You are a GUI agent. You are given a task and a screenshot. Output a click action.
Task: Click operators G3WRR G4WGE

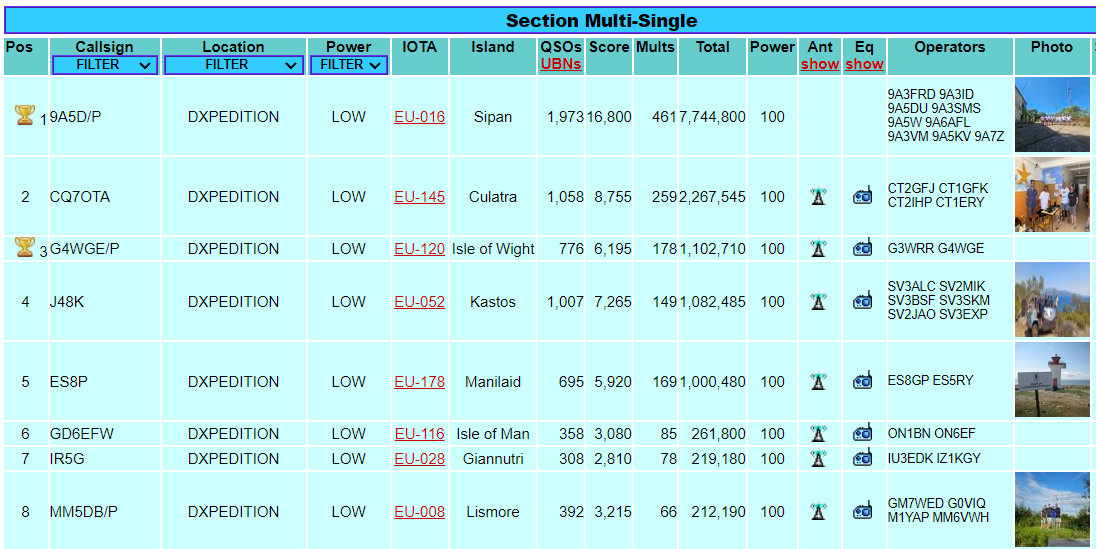coord(936,249)
